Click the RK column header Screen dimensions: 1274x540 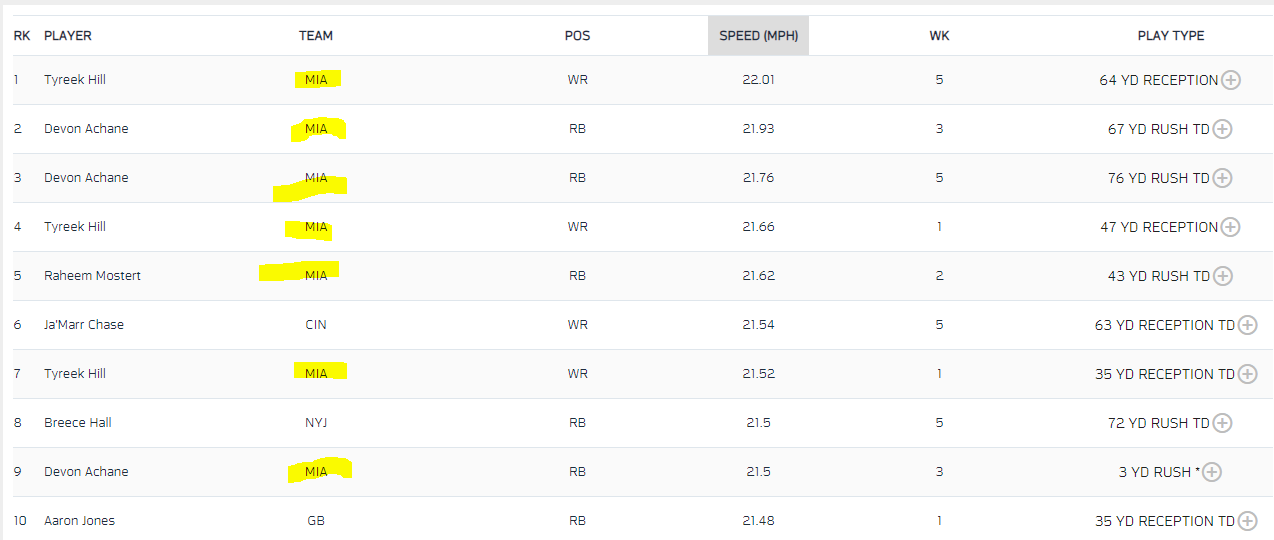pyautogui.click(x=21, y=35)
